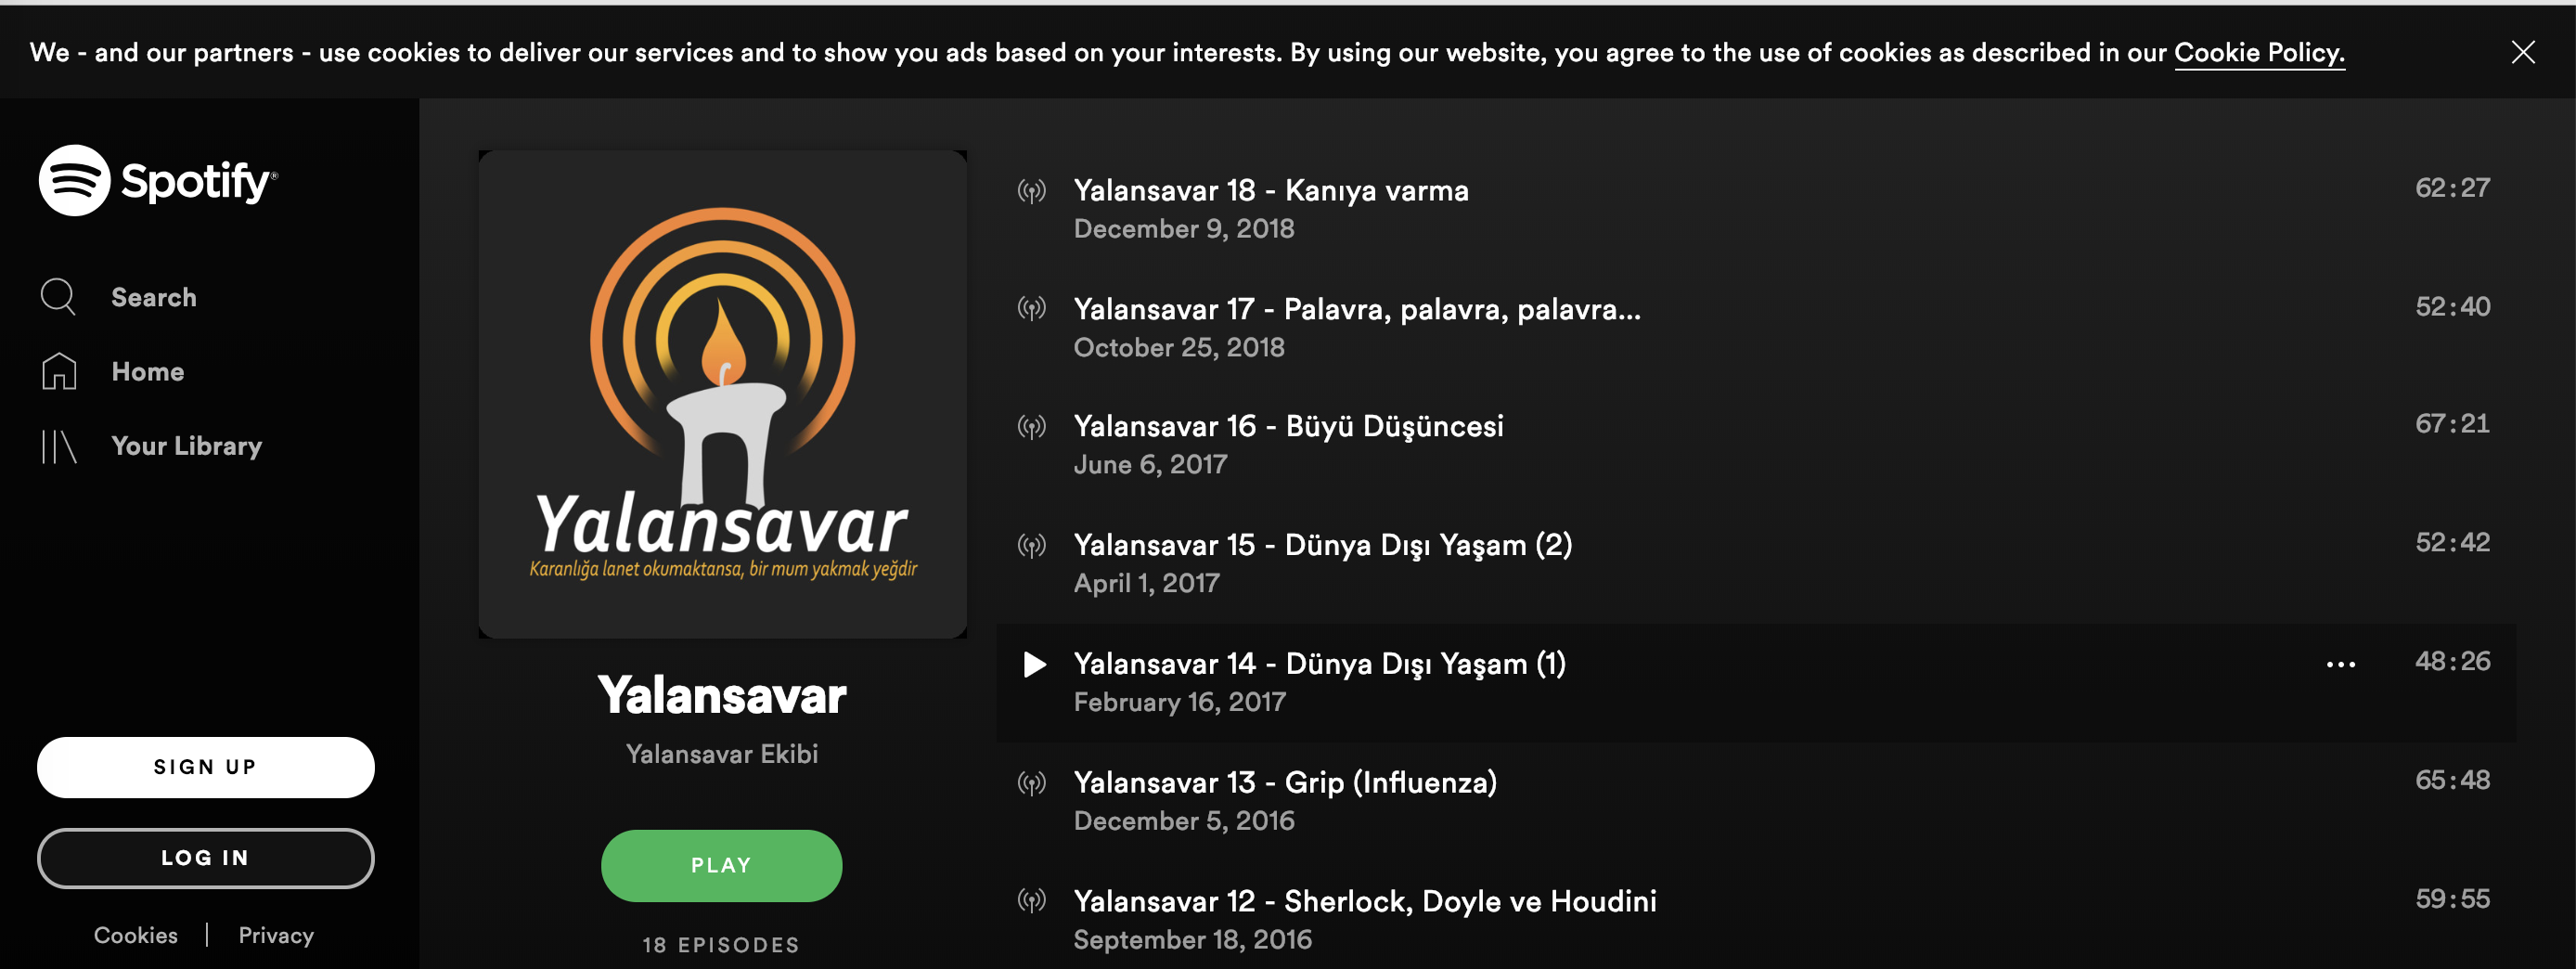Open Search via magnifier icon
This screenshot has width=2576, height=969.
point(58,297)
